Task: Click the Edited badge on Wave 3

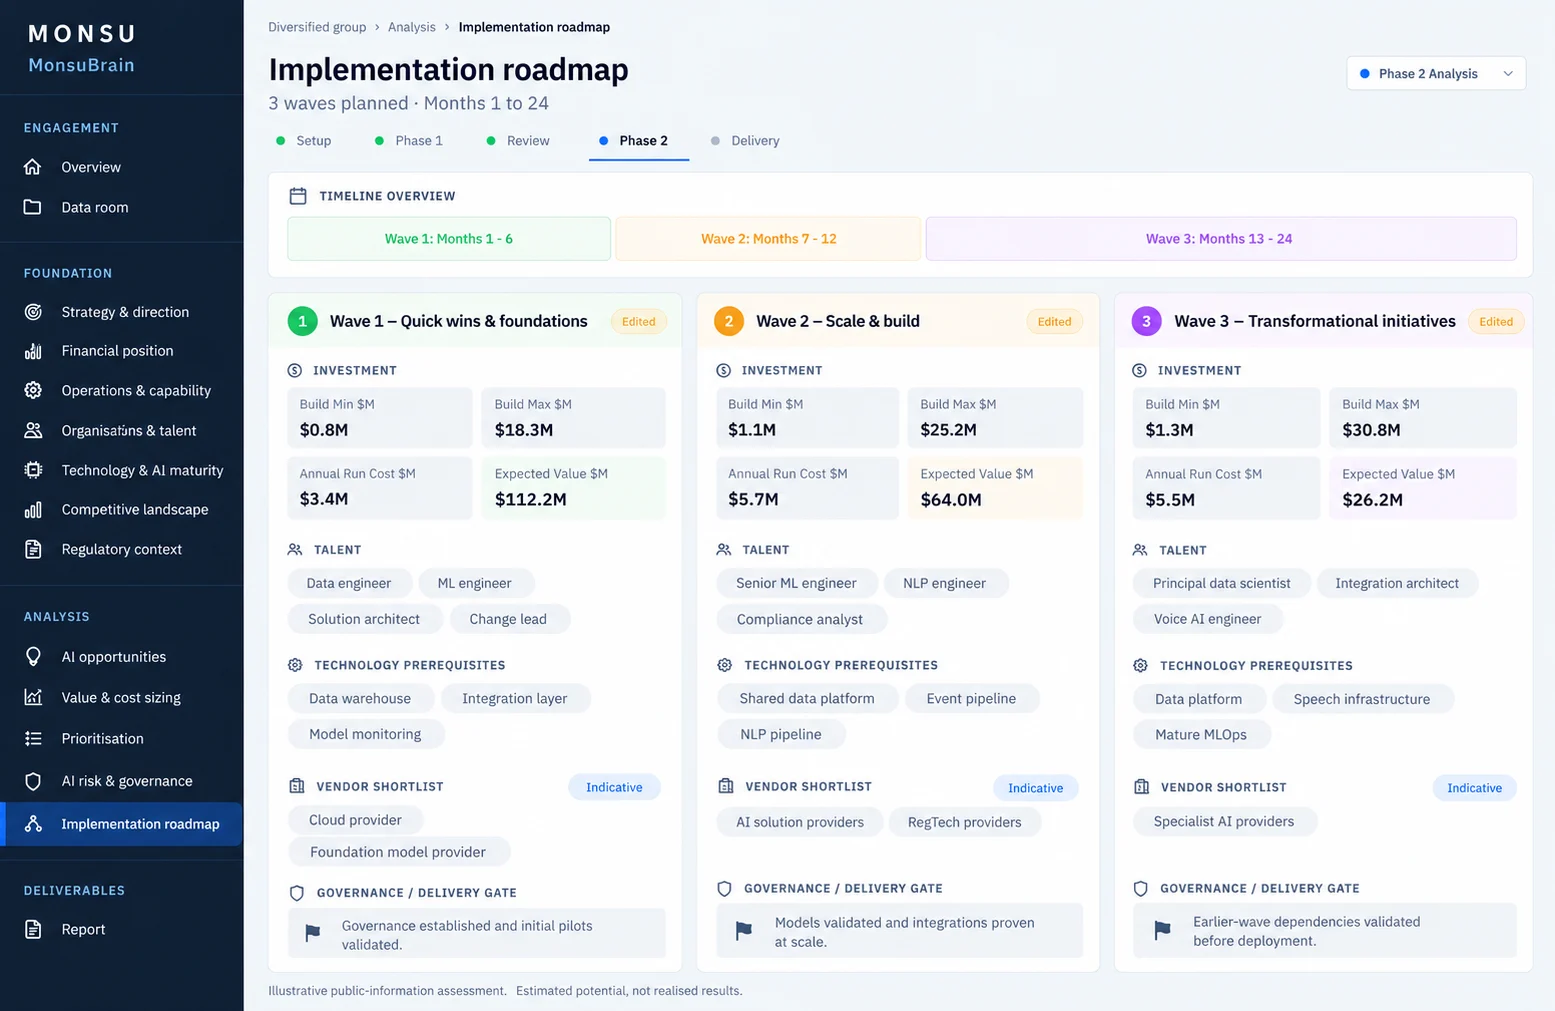Action: point(1496,322)
